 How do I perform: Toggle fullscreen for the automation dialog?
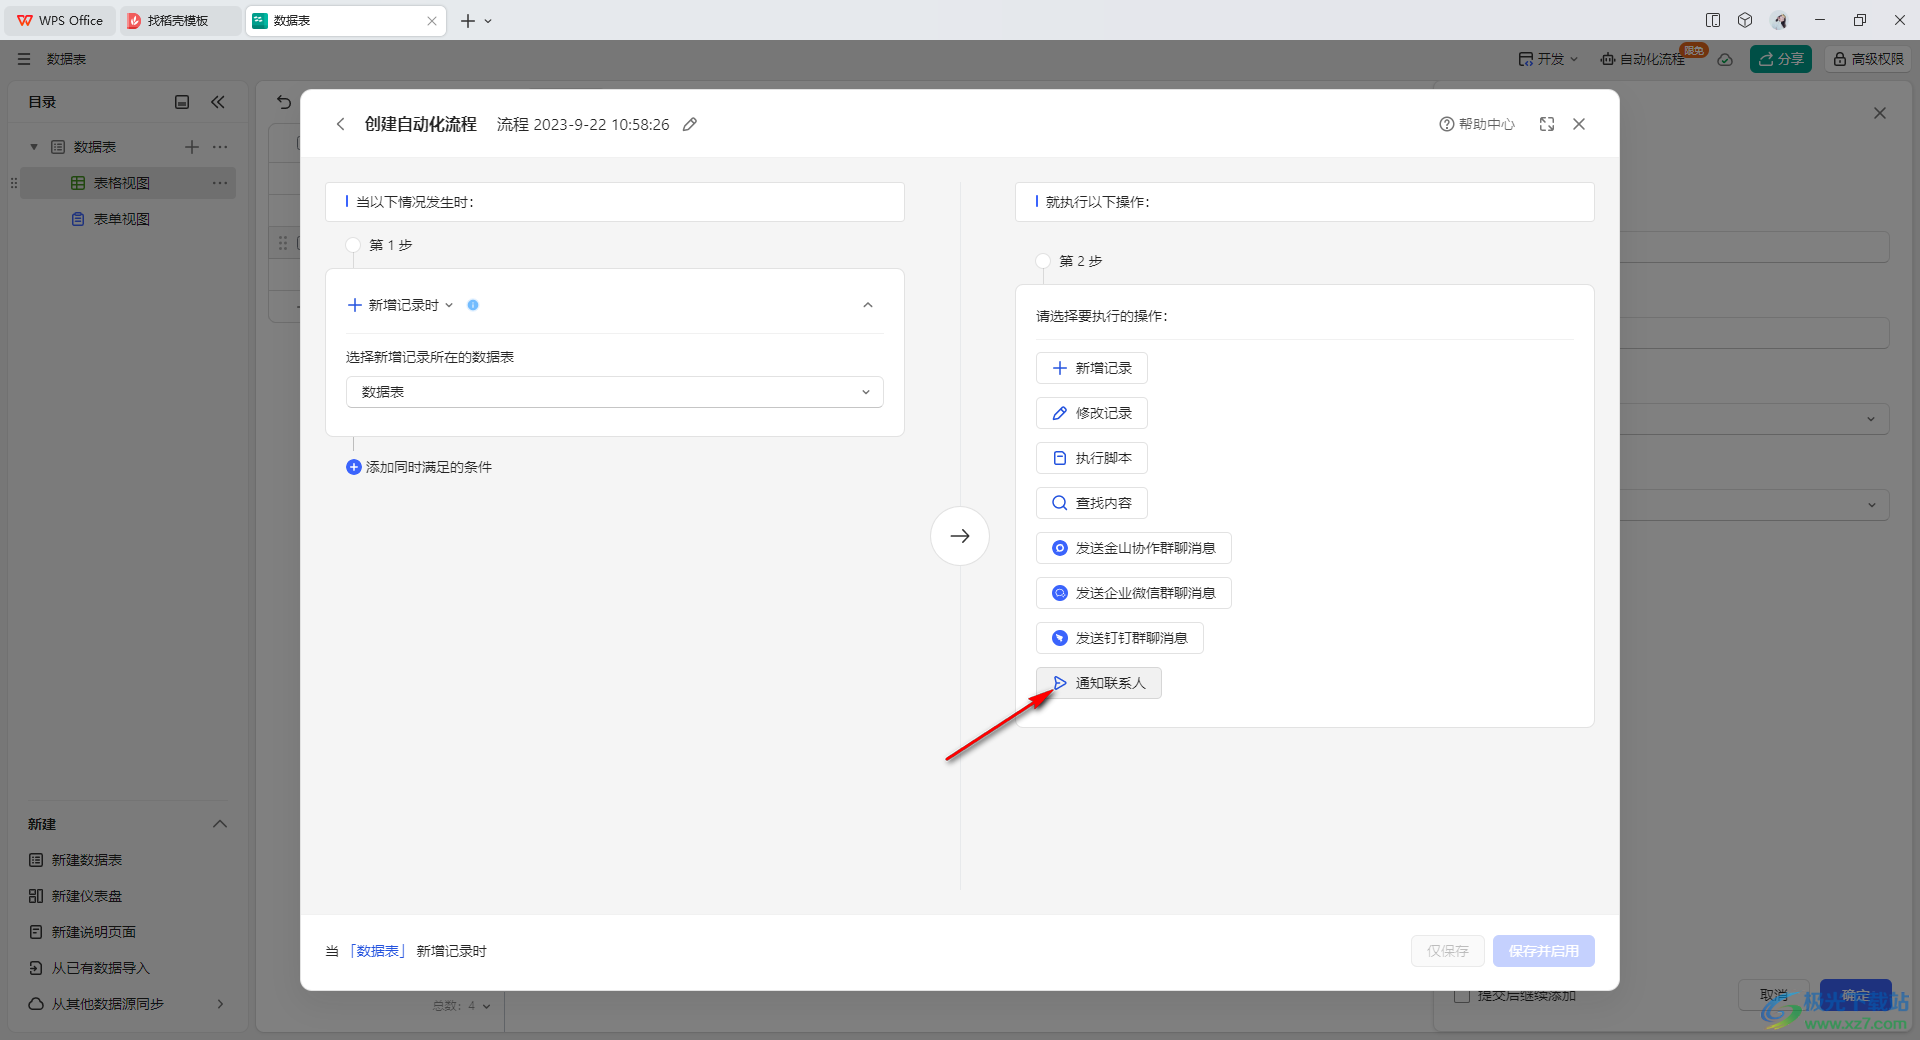coord(1547,124)
